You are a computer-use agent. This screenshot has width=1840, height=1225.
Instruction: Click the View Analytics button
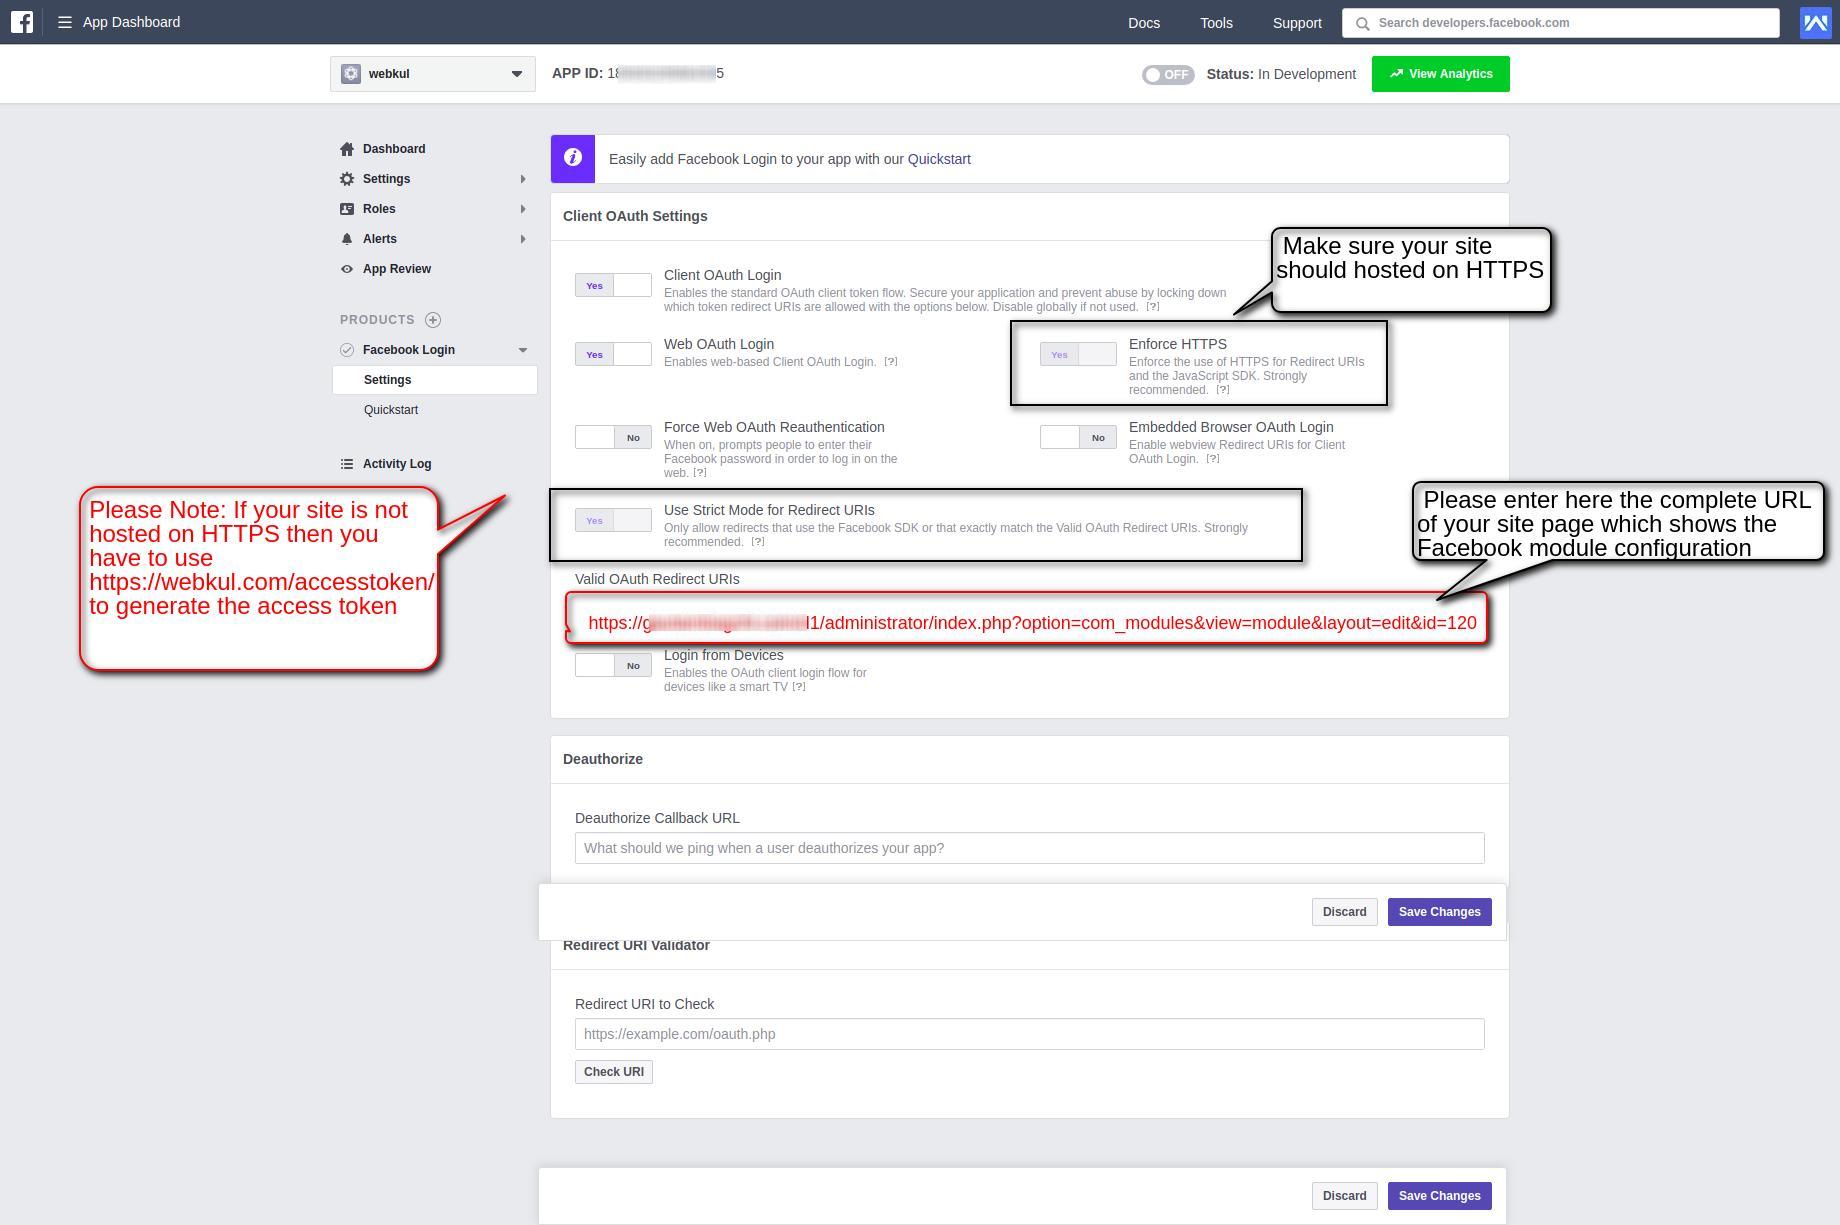click(1440, 74)
